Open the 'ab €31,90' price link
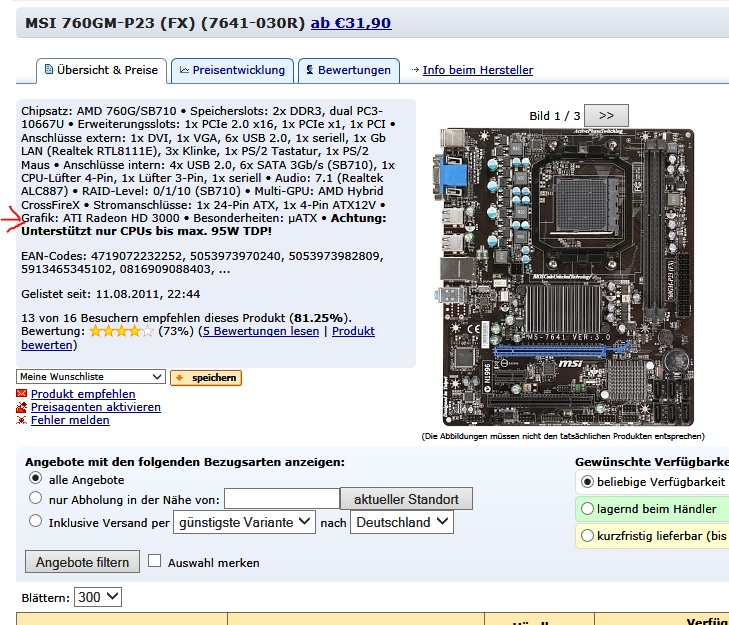This screenshot has width=729, height=625. click(x=351, y=23)
